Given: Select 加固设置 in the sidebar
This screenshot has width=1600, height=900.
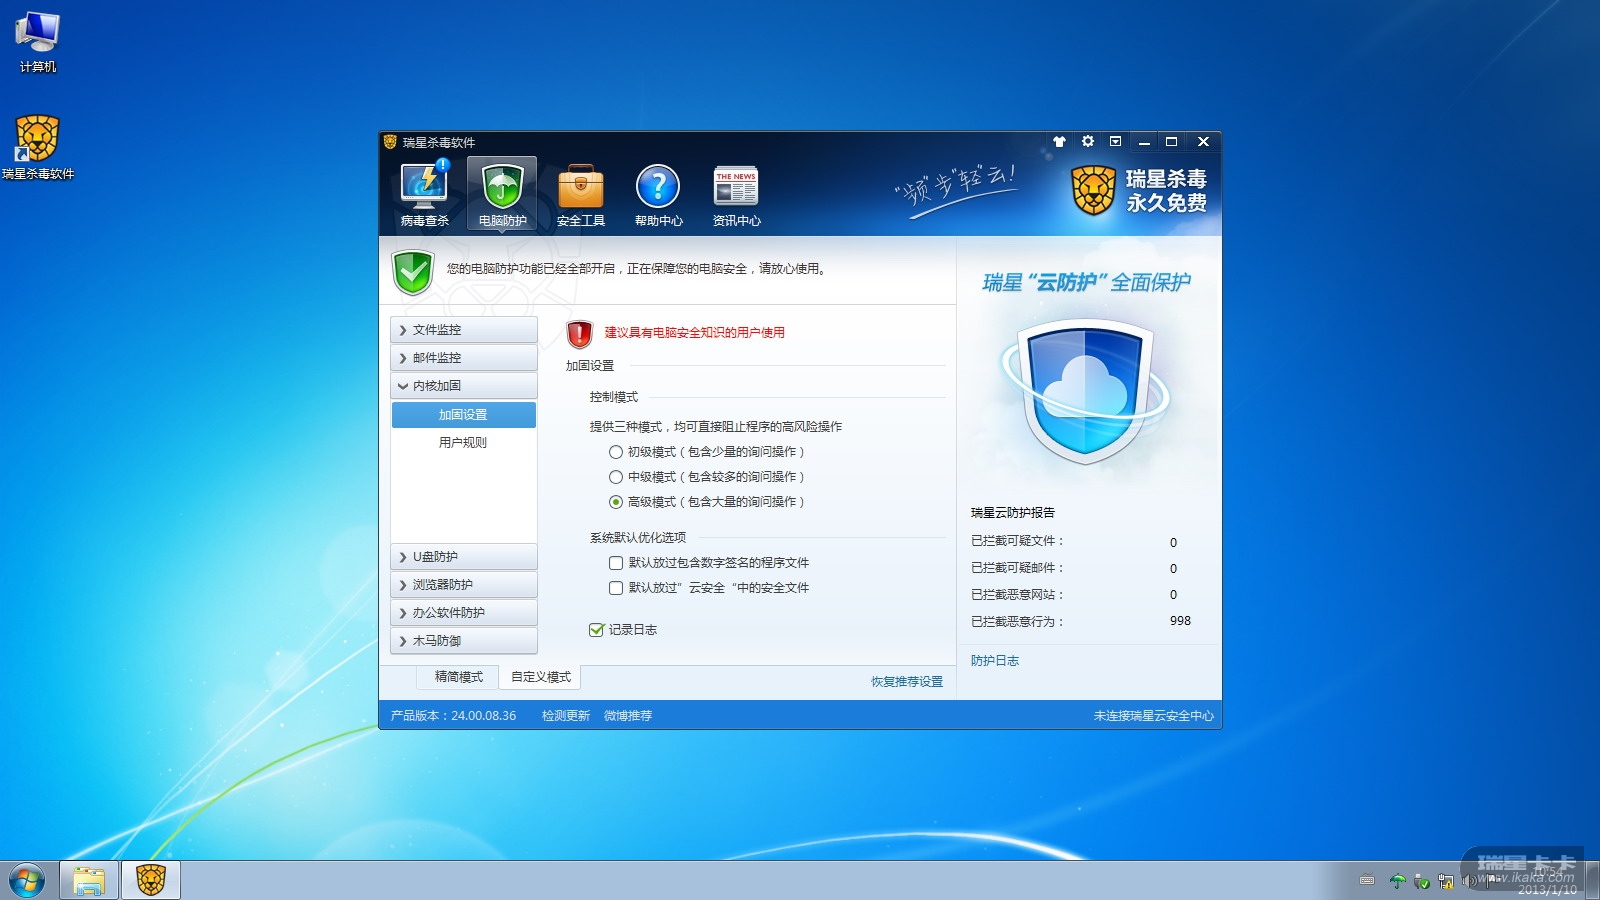Looking at the screenshot, I should pyautogui.click(x=464, y=415).
